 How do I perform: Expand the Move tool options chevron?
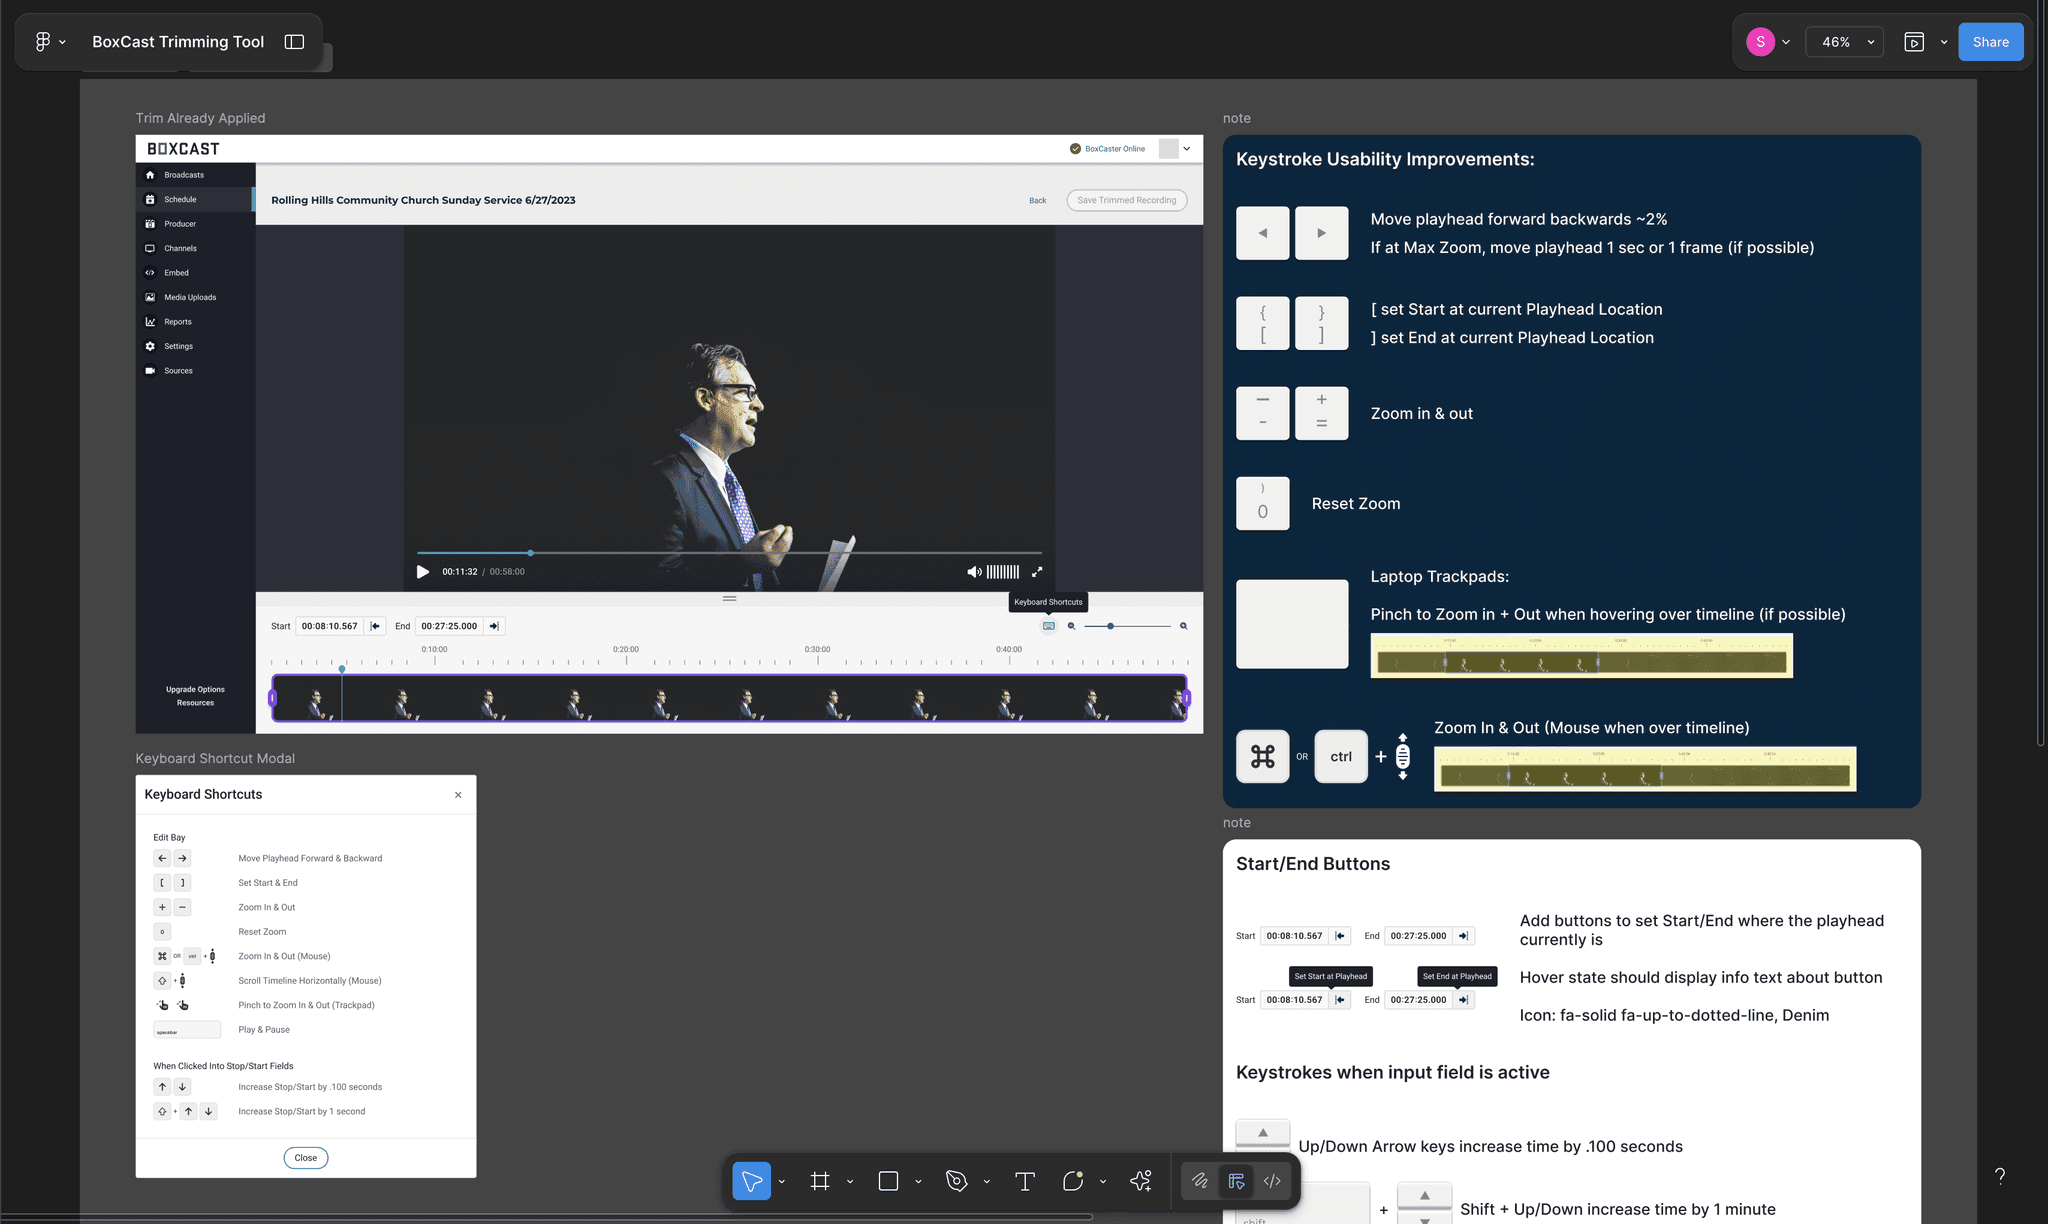(x=782, y=1182)
